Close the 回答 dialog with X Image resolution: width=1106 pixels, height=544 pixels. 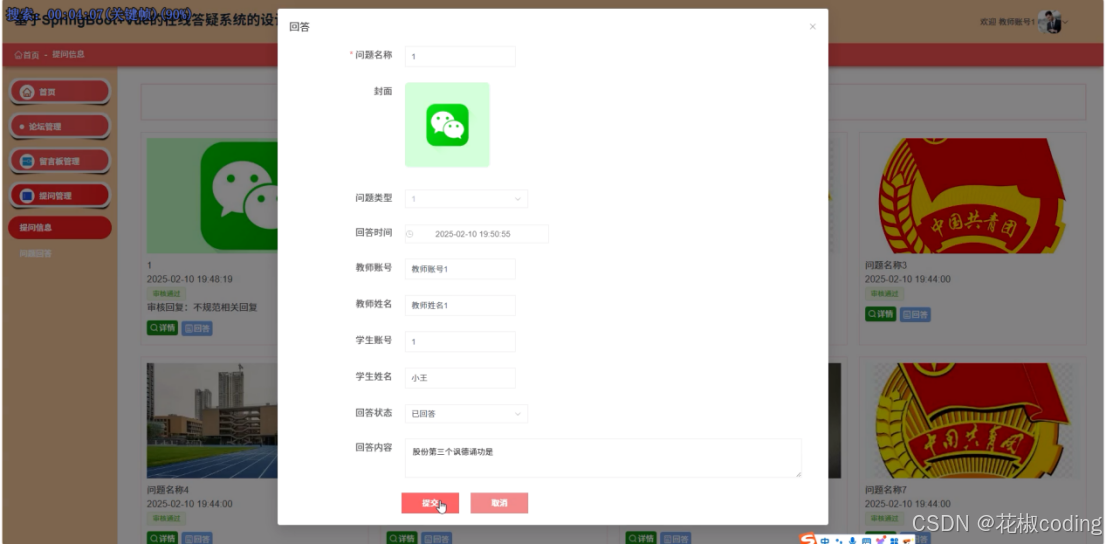pyautogui.click(x=813, y=27)
